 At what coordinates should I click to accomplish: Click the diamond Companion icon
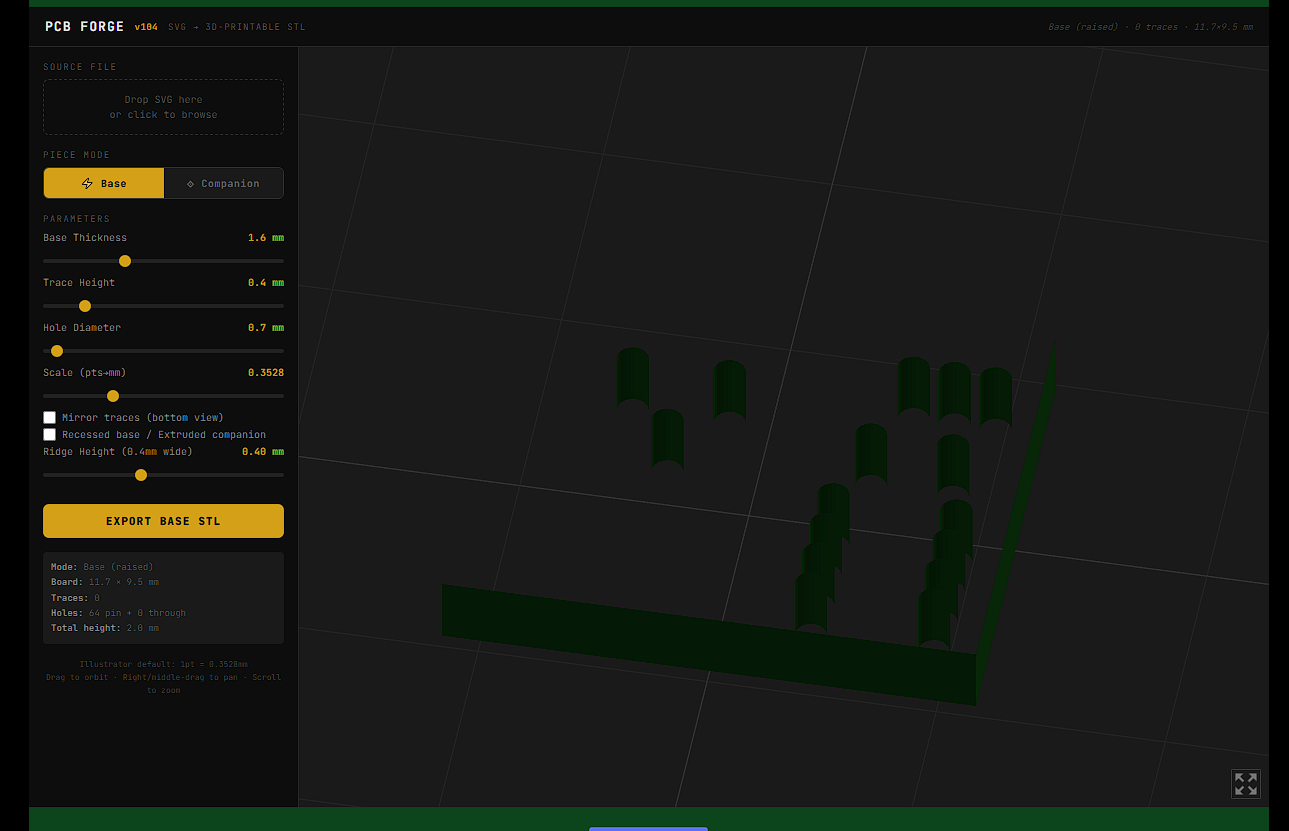190,184
